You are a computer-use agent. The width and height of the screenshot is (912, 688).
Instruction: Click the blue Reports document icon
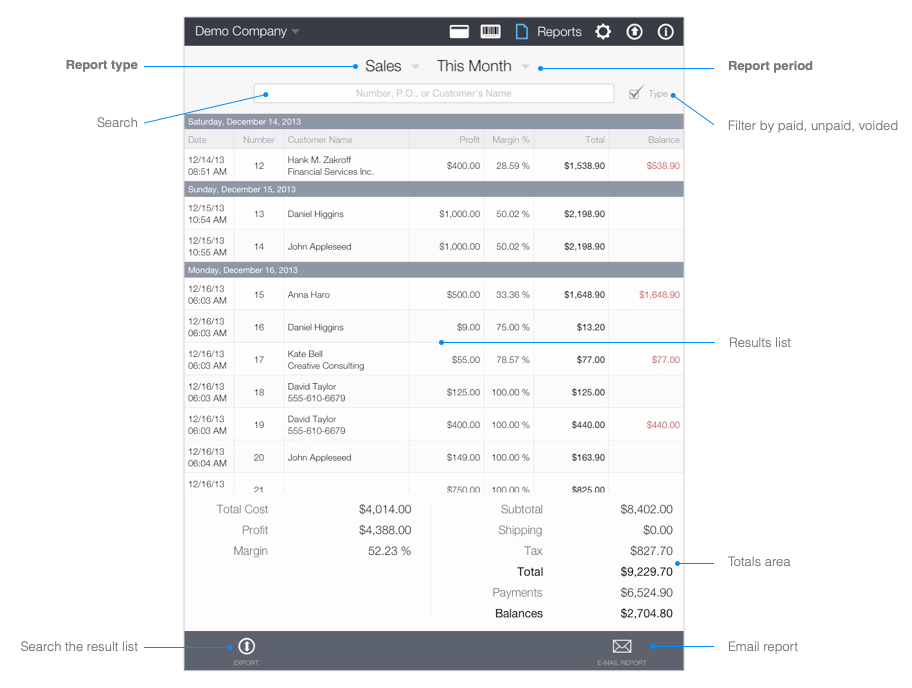pyautogui.click(x=521, y=31)
